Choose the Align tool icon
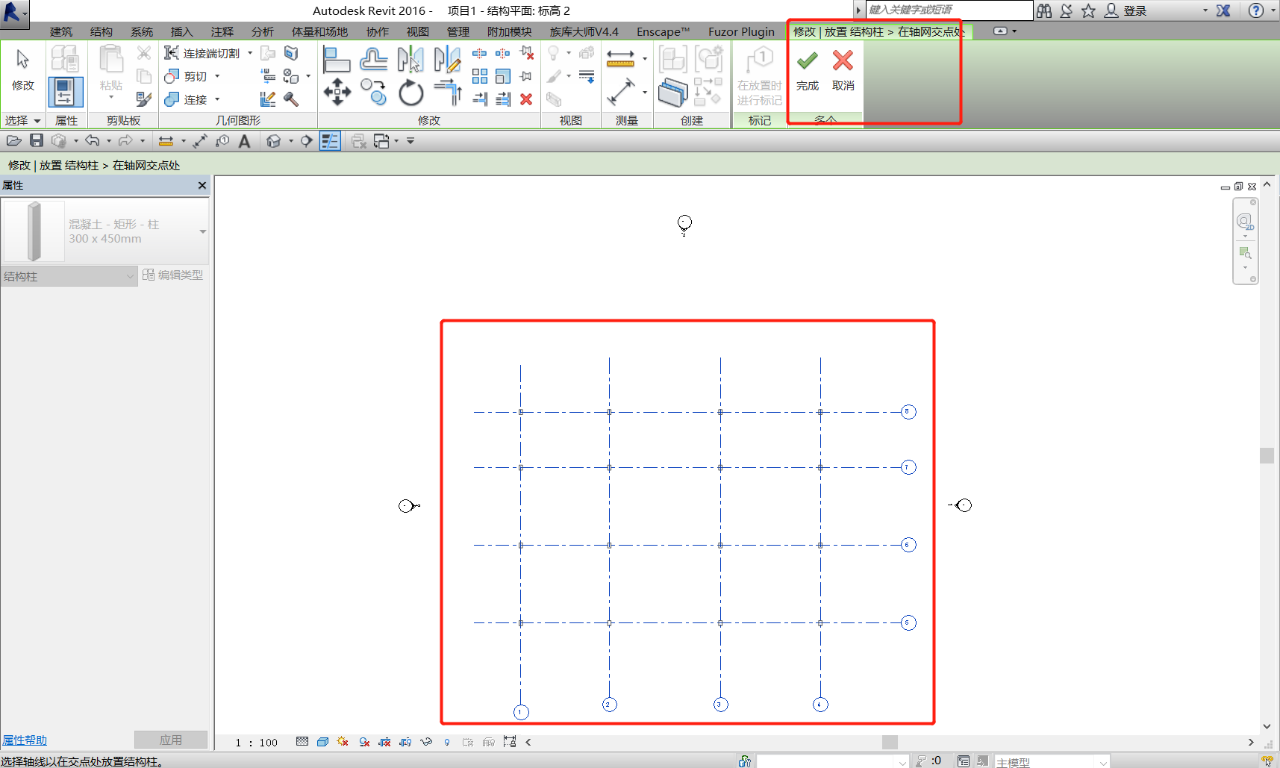 click(x=337, y=59)
